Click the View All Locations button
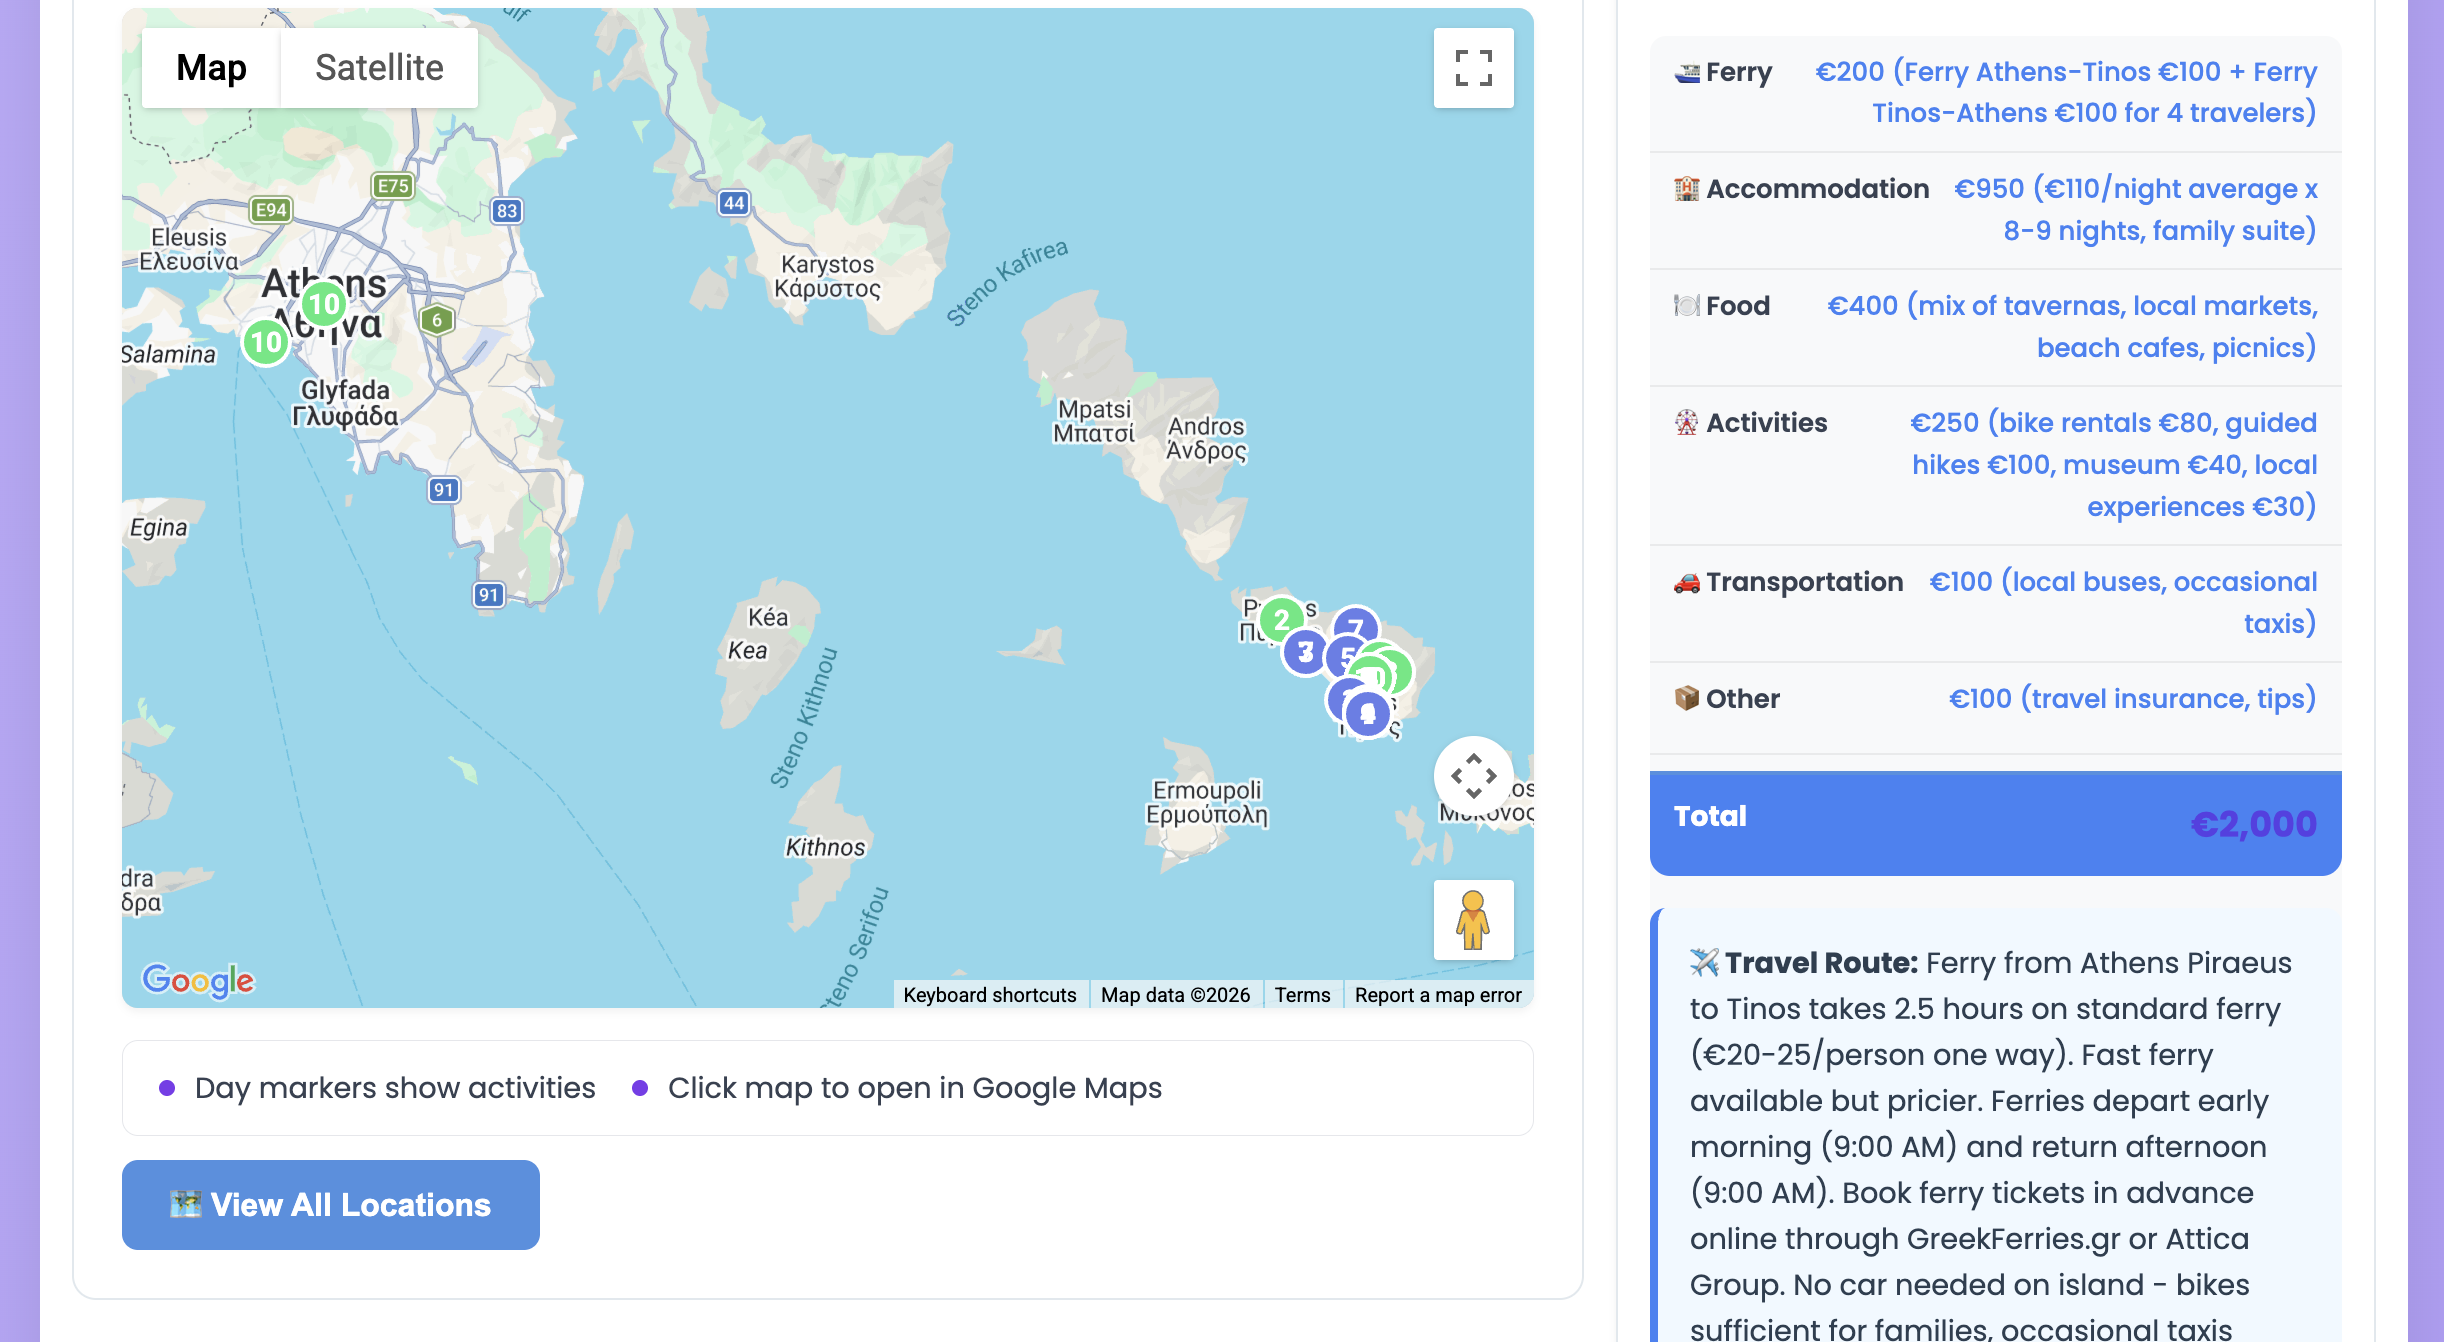Viewport: 2444px width, 1342px height. (331, 1205)
